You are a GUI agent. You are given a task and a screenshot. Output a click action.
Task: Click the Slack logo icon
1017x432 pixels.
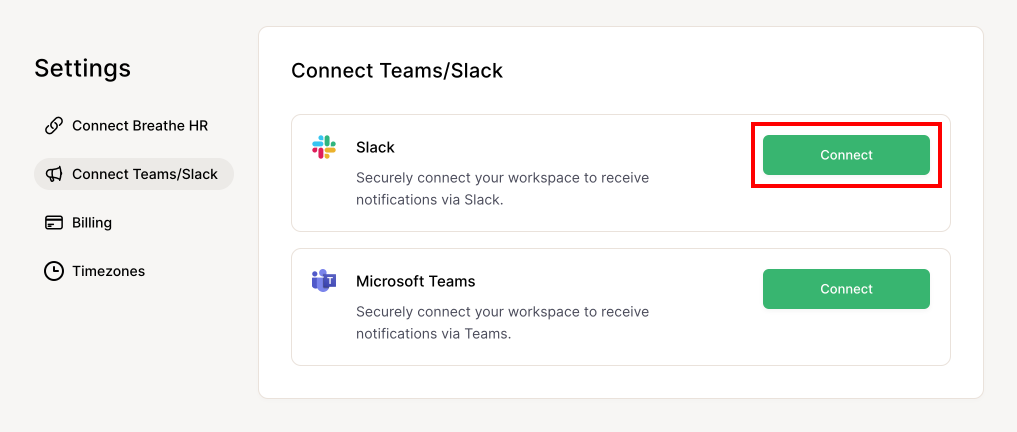[x=324, y=147]
